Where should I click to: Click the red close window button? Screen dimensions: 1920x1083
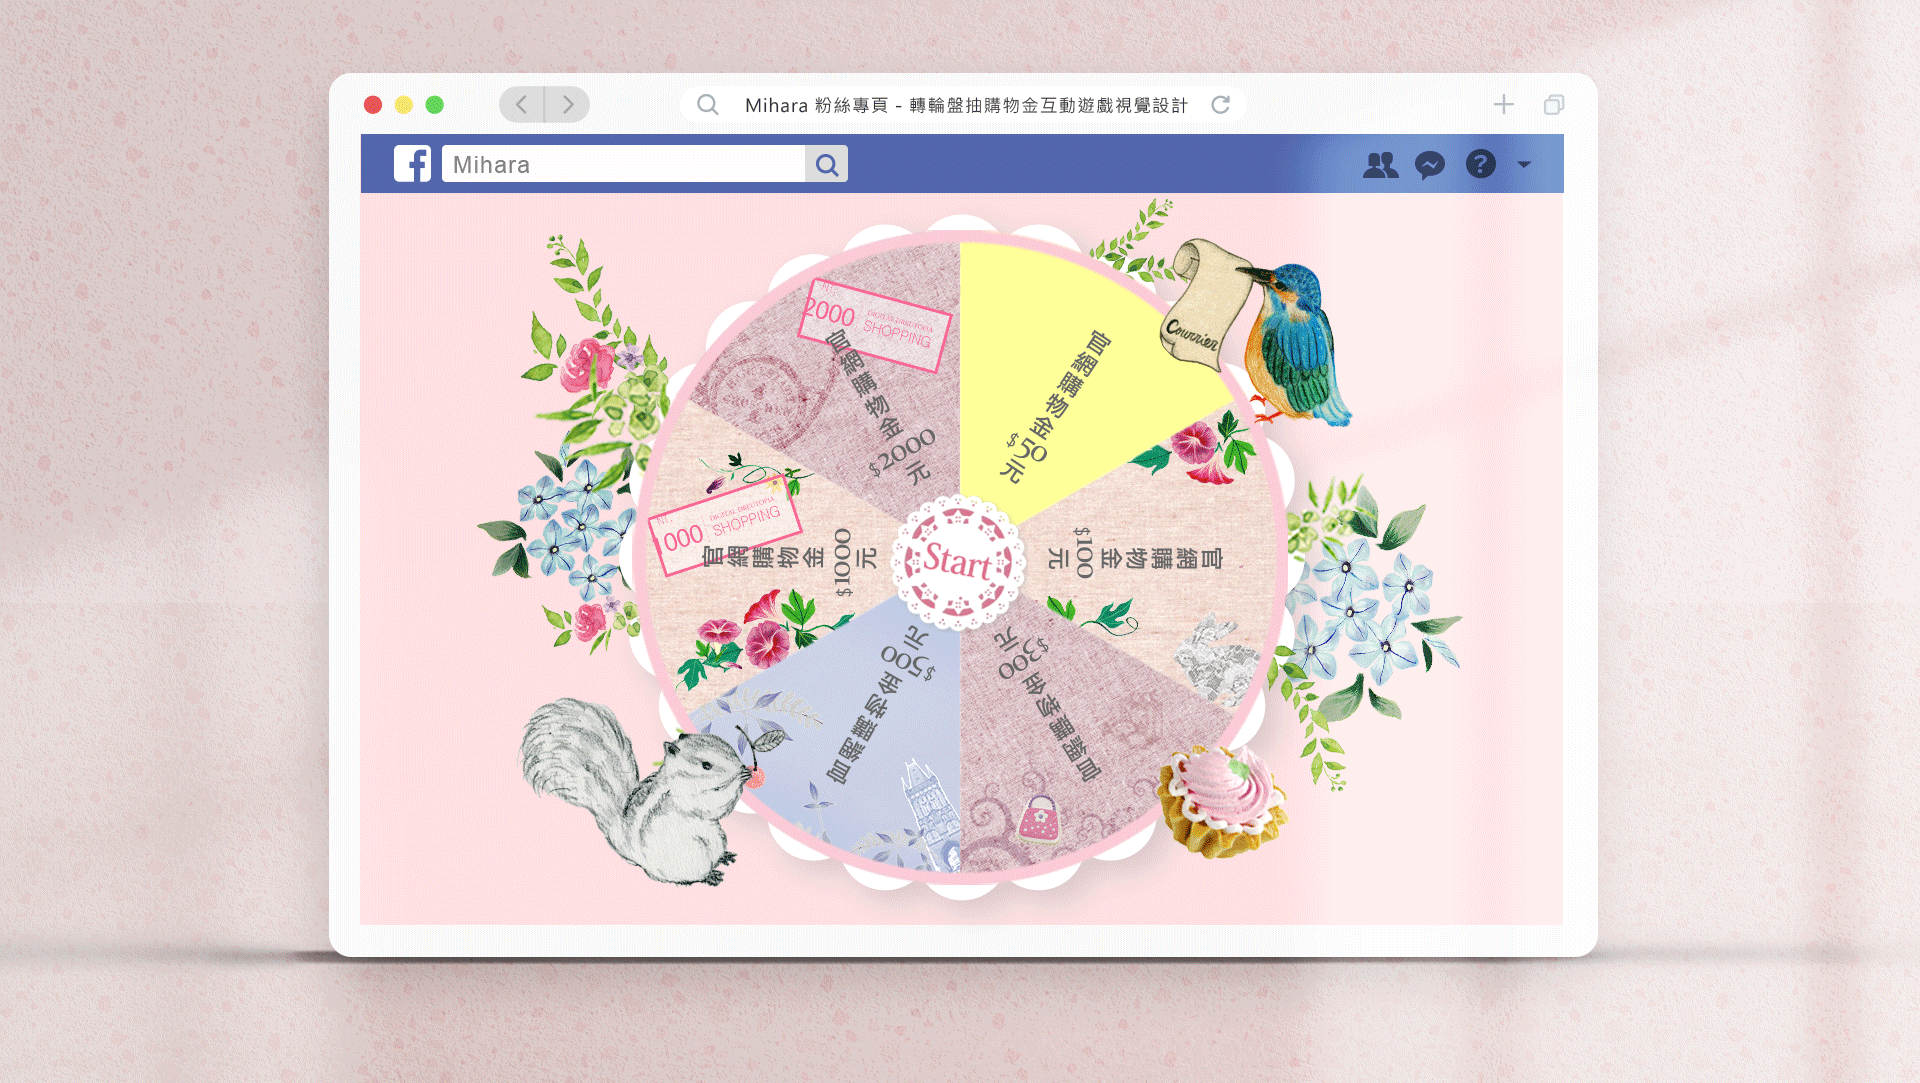click(373, 105)
